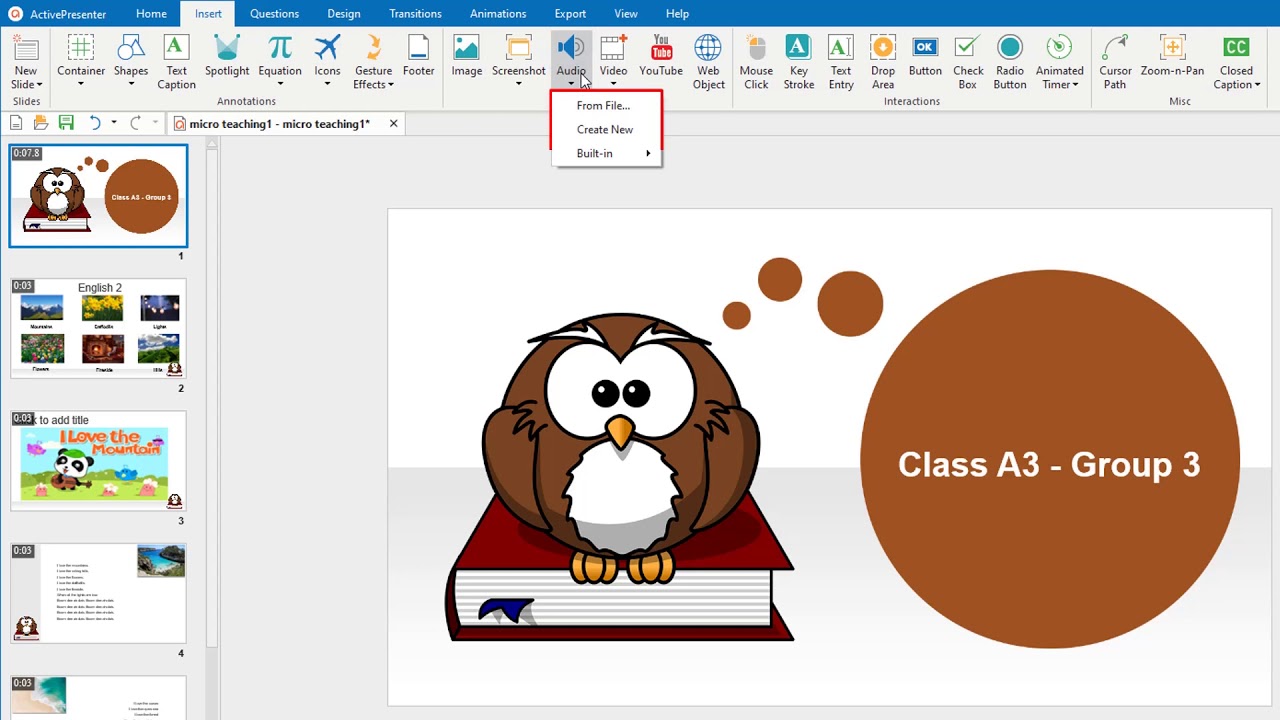Click the Class A3 - Group 3 text

1049,464
